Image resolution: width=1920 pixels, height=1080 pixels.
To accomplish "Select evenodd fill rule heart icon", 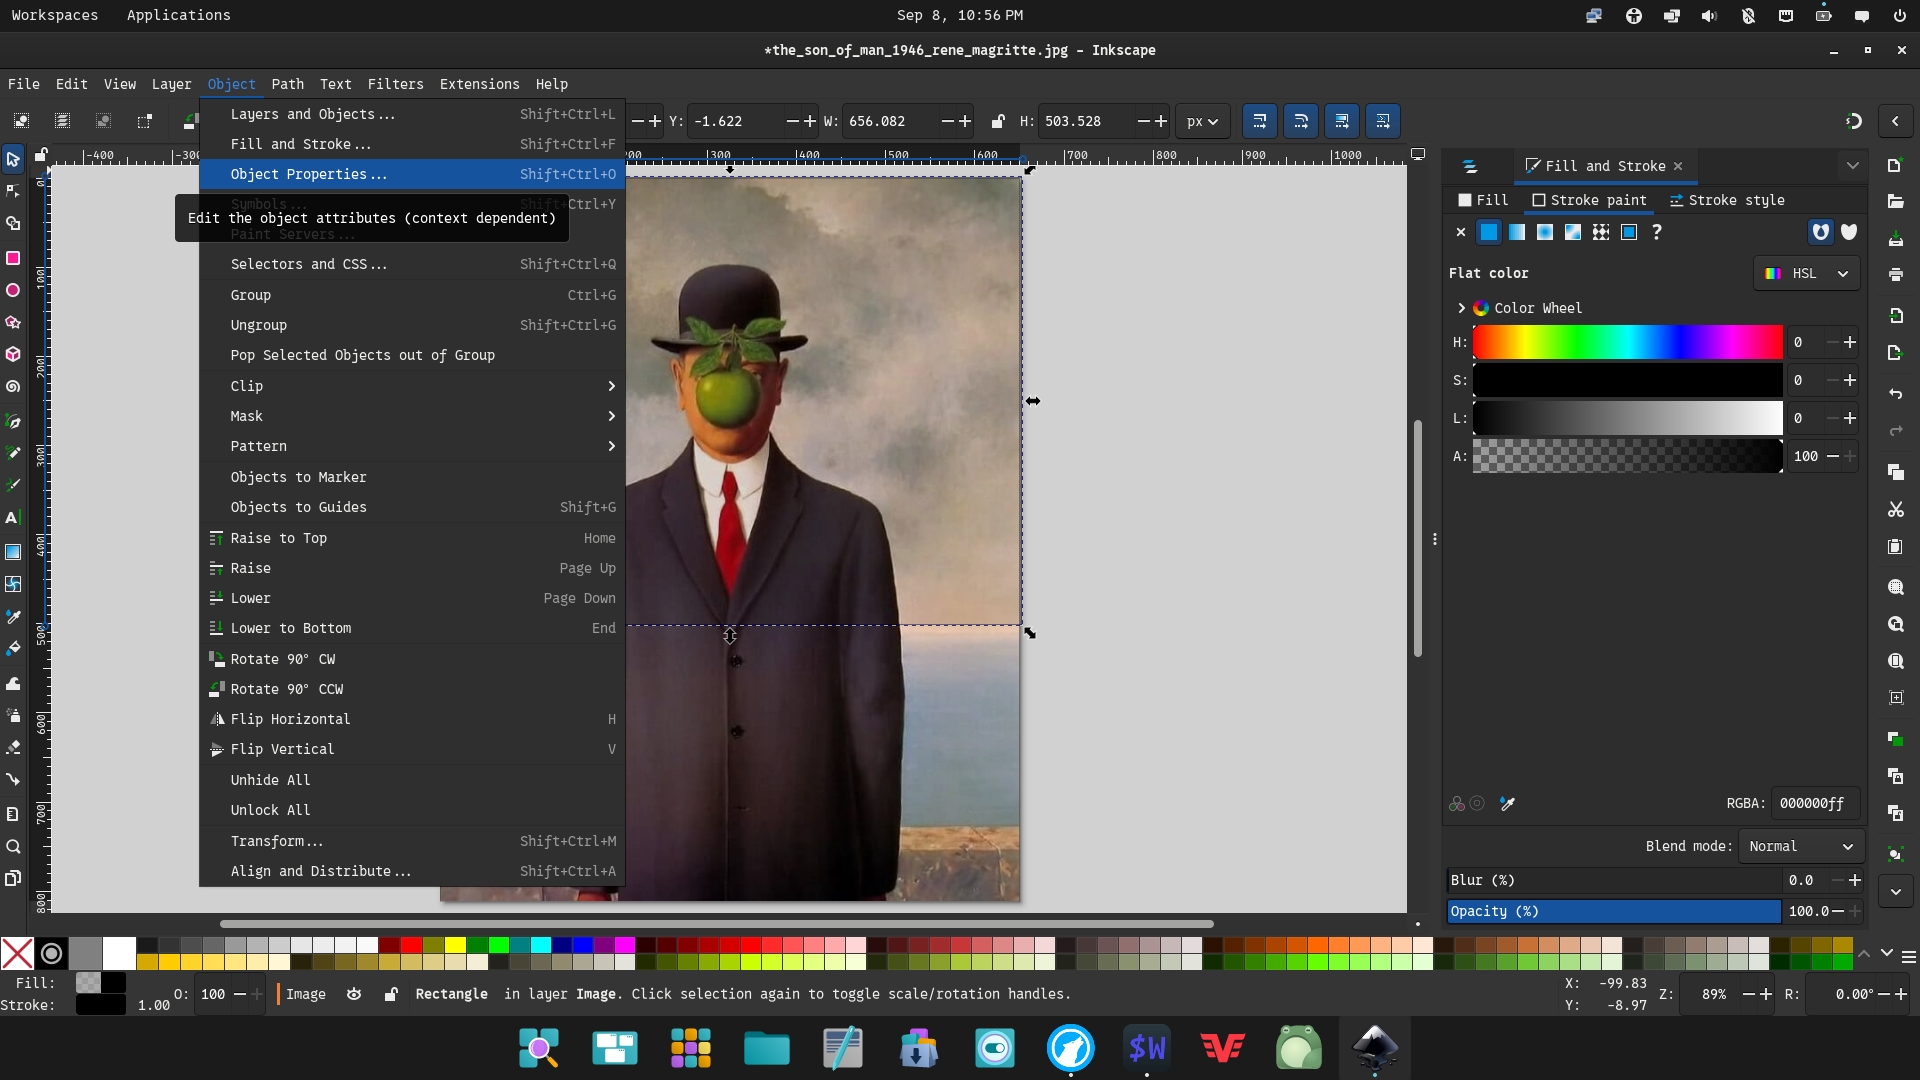I will [1820, 232].
